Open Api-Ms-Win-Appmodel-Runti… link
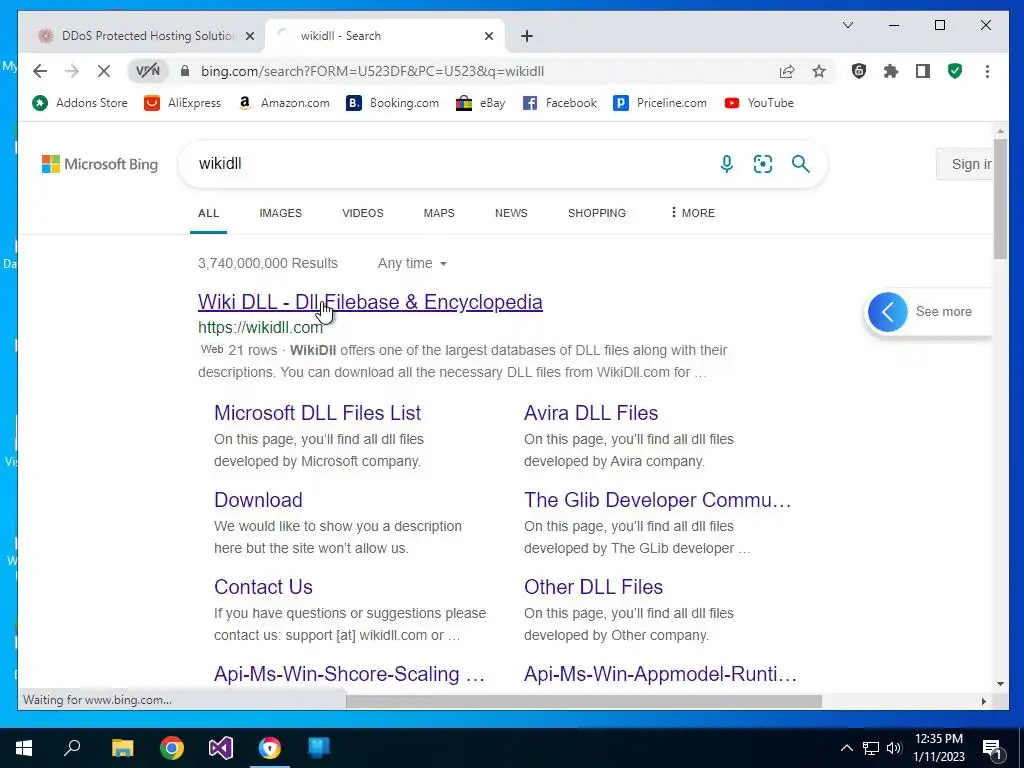The height and width of the screenshot is (768, 1024). click(x=660, y=674)
